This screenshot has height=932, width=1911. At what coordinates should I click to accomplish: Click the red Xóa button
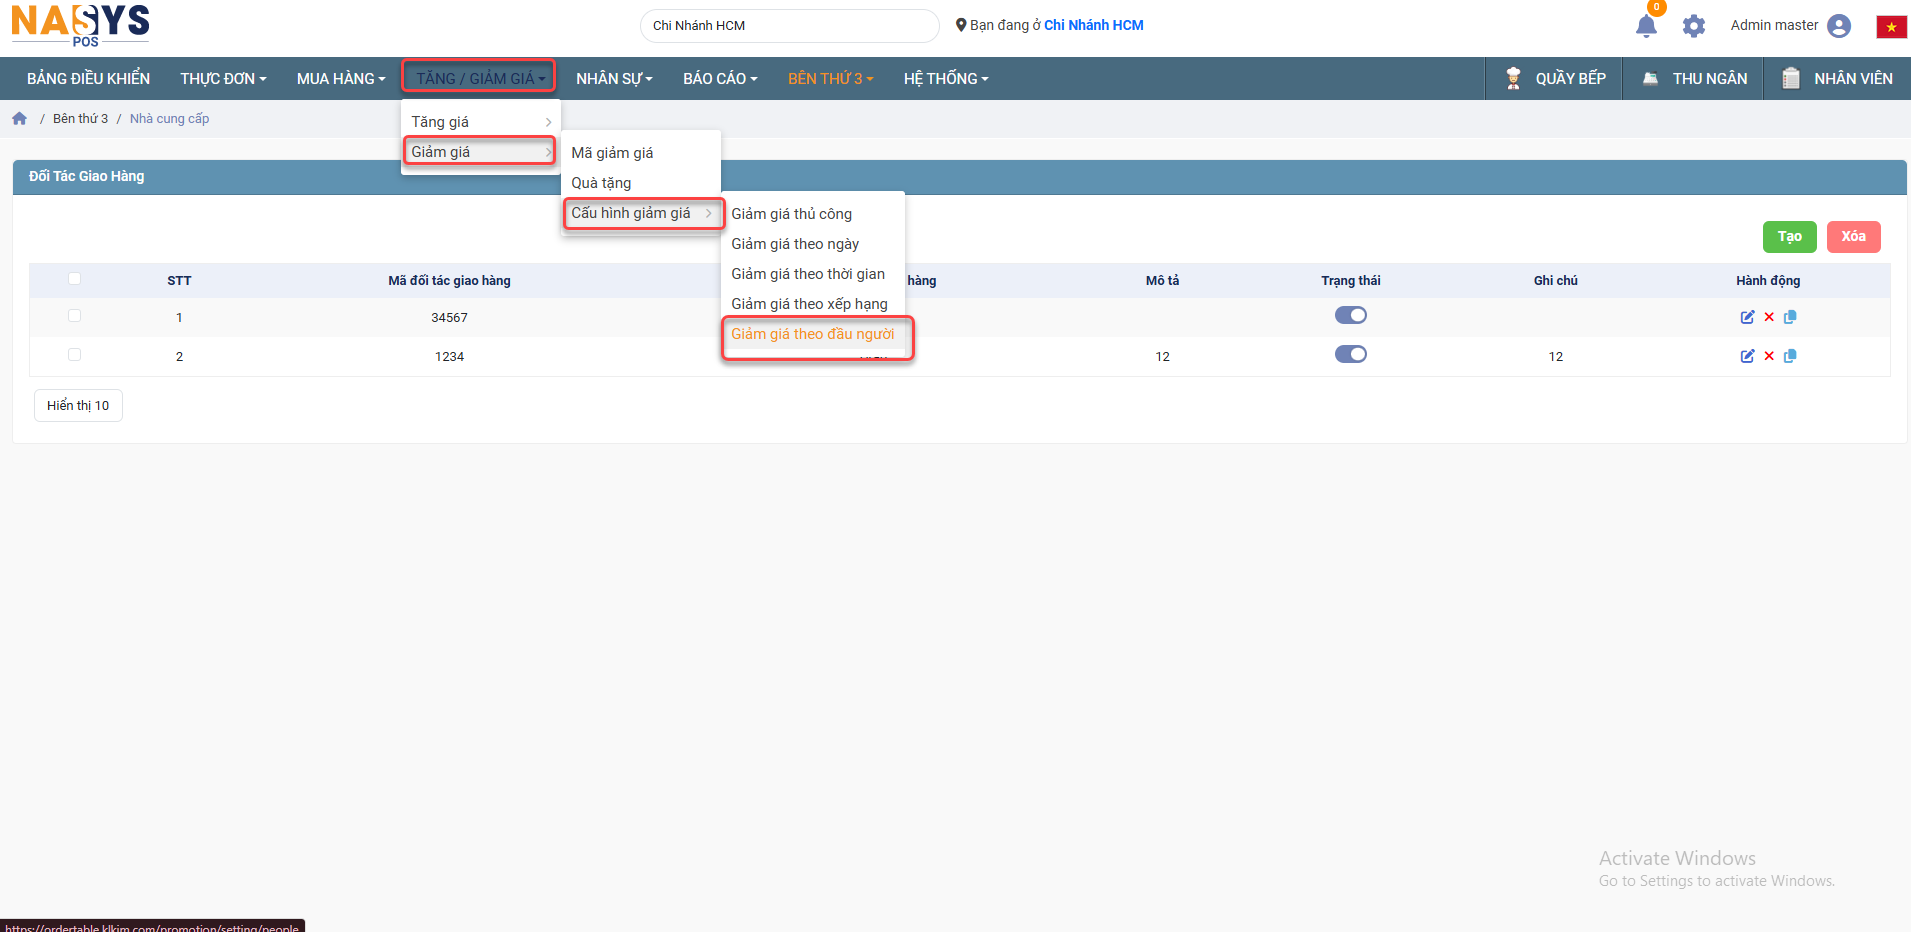(x=1853, y=236)
